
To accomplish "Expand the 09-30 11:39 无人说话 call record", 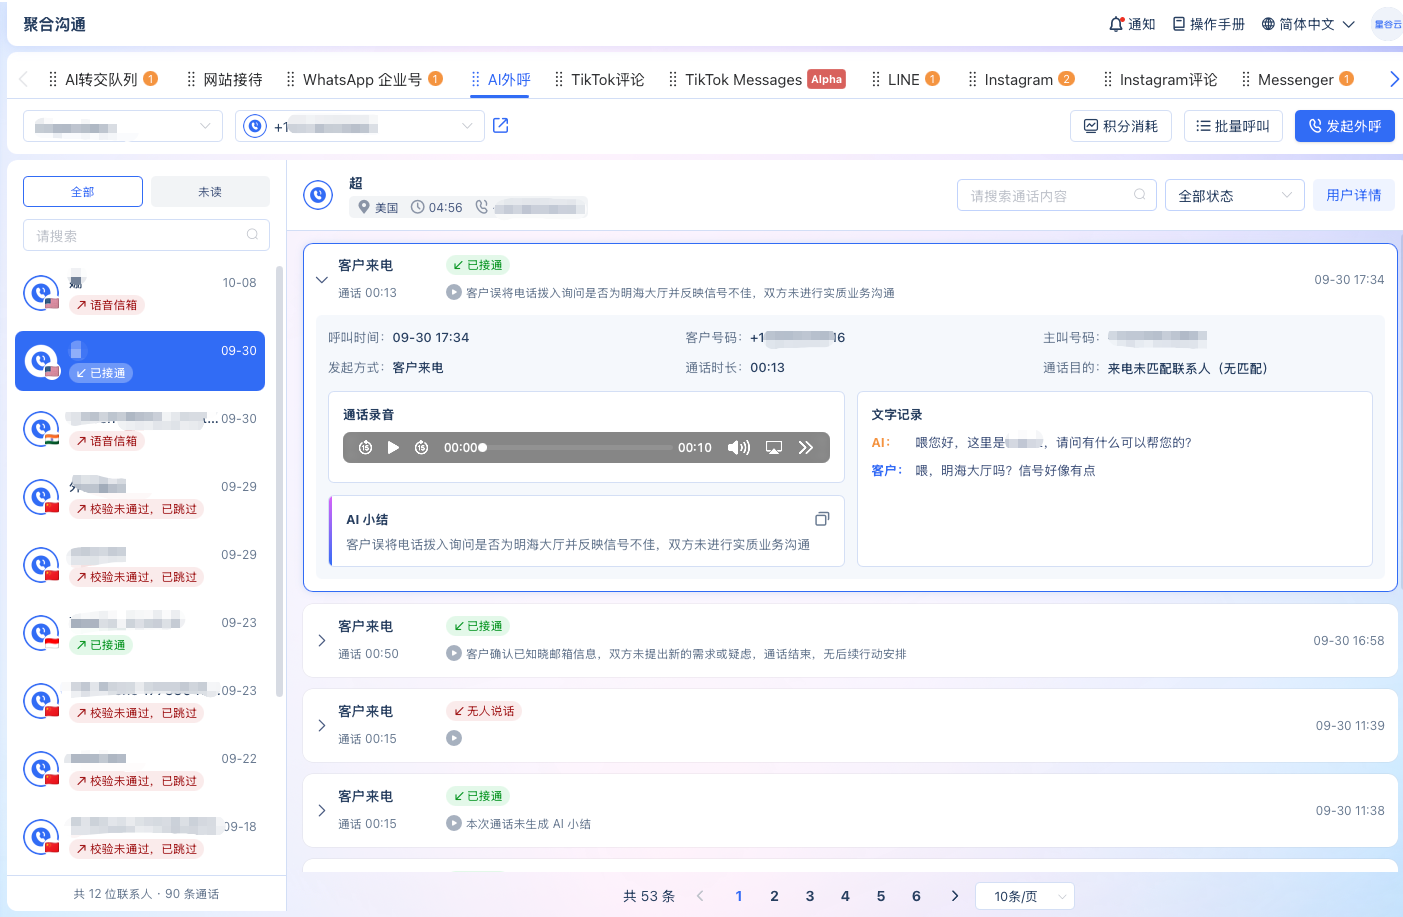I will [322, 725].
